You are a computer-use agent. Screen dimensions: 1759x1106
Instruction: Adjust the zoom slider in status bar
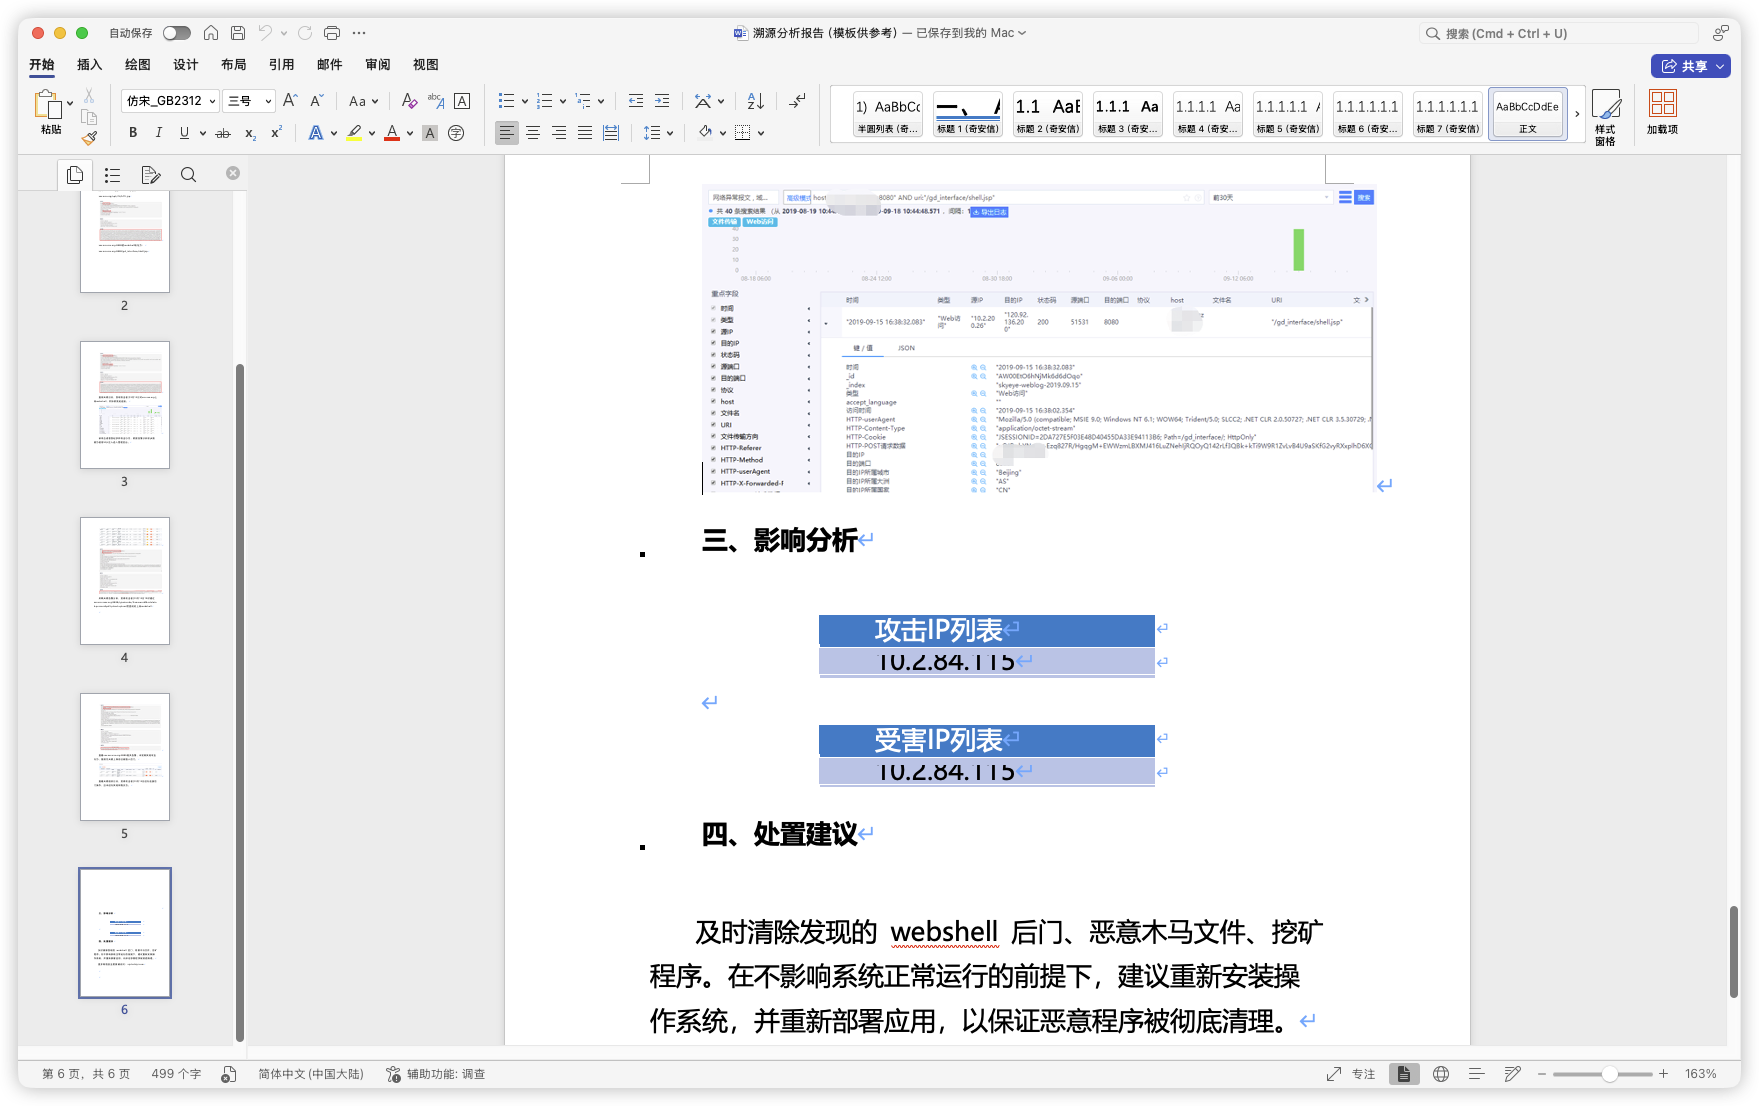coord(1609,1074)
